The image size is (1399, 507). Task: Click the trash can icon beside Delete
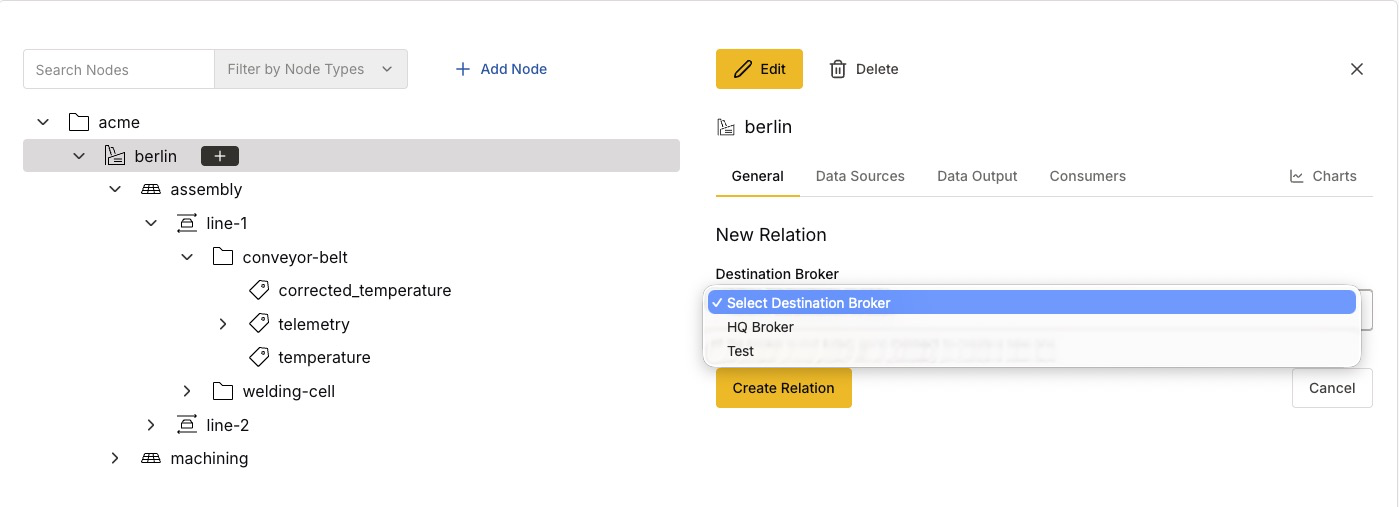pos(838,69)
